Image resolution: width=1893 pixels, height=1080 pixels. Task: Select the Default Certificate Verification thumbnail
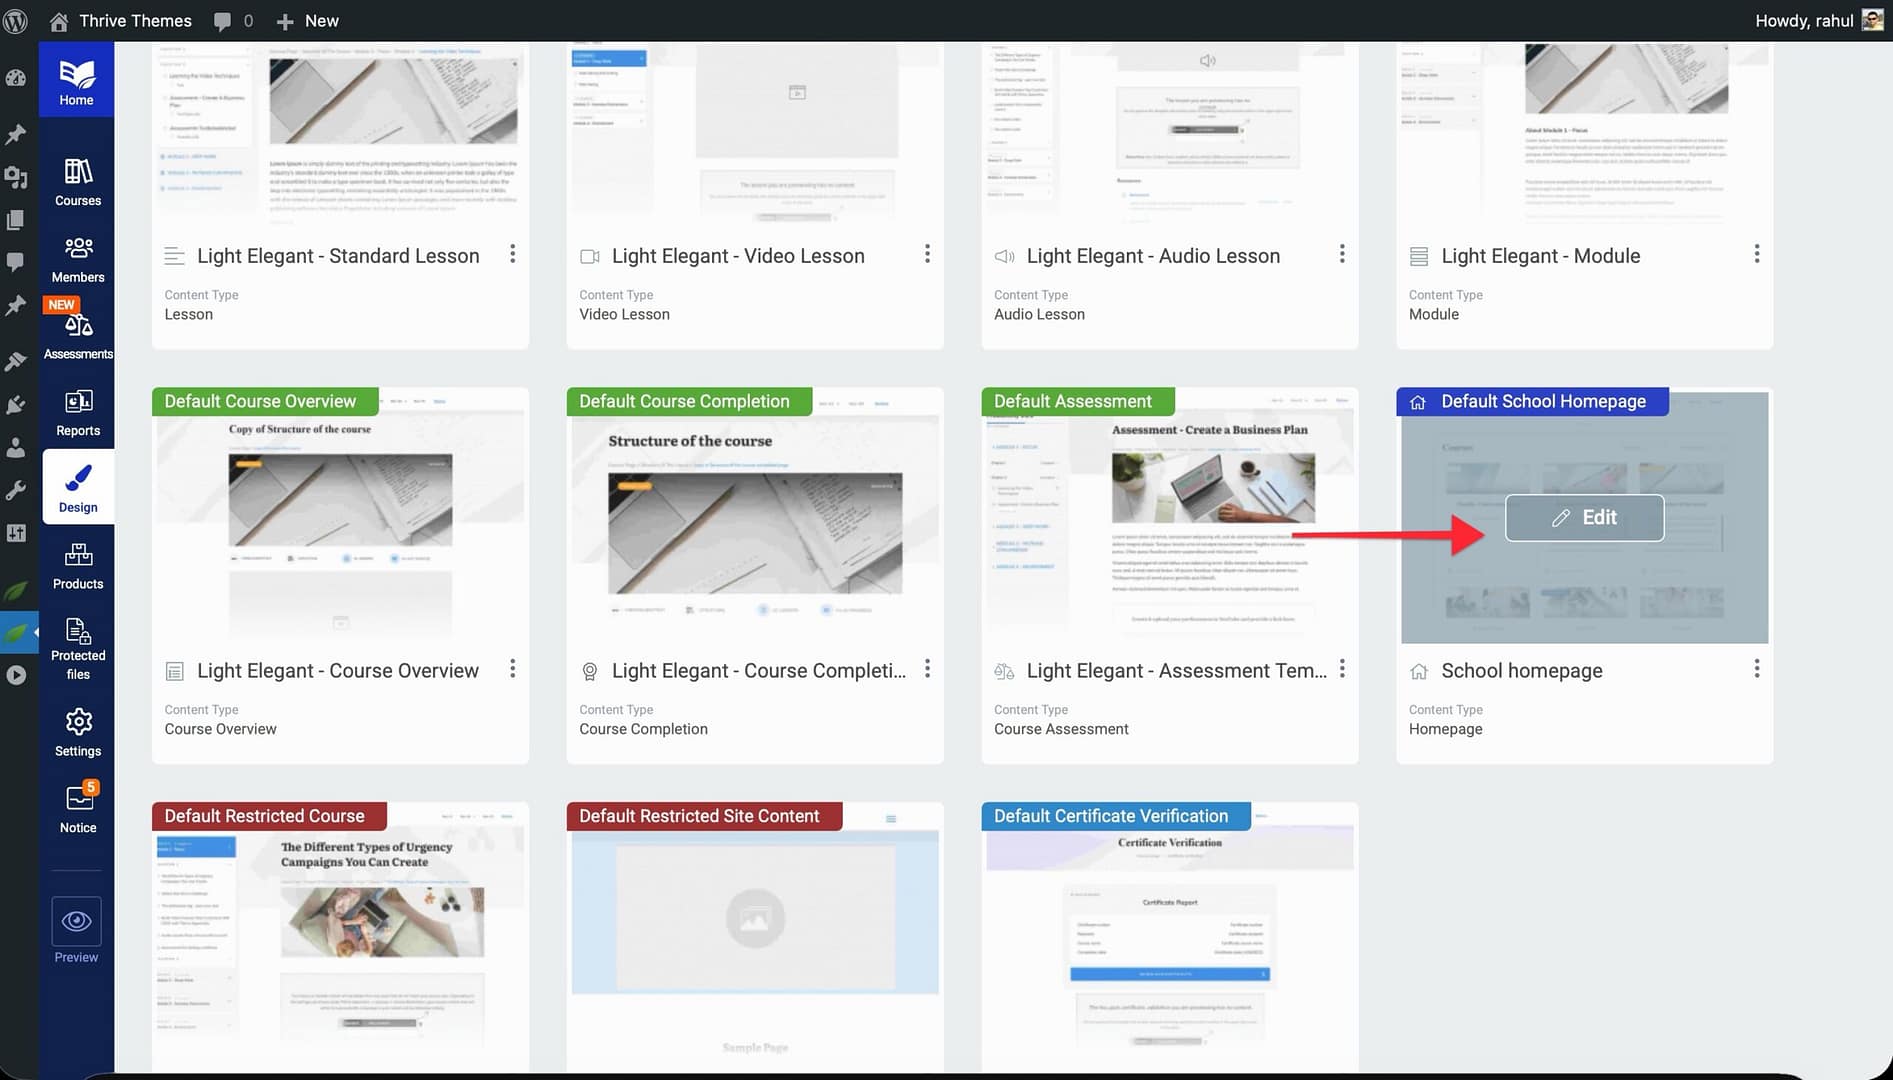click(x=1169, y=940)
